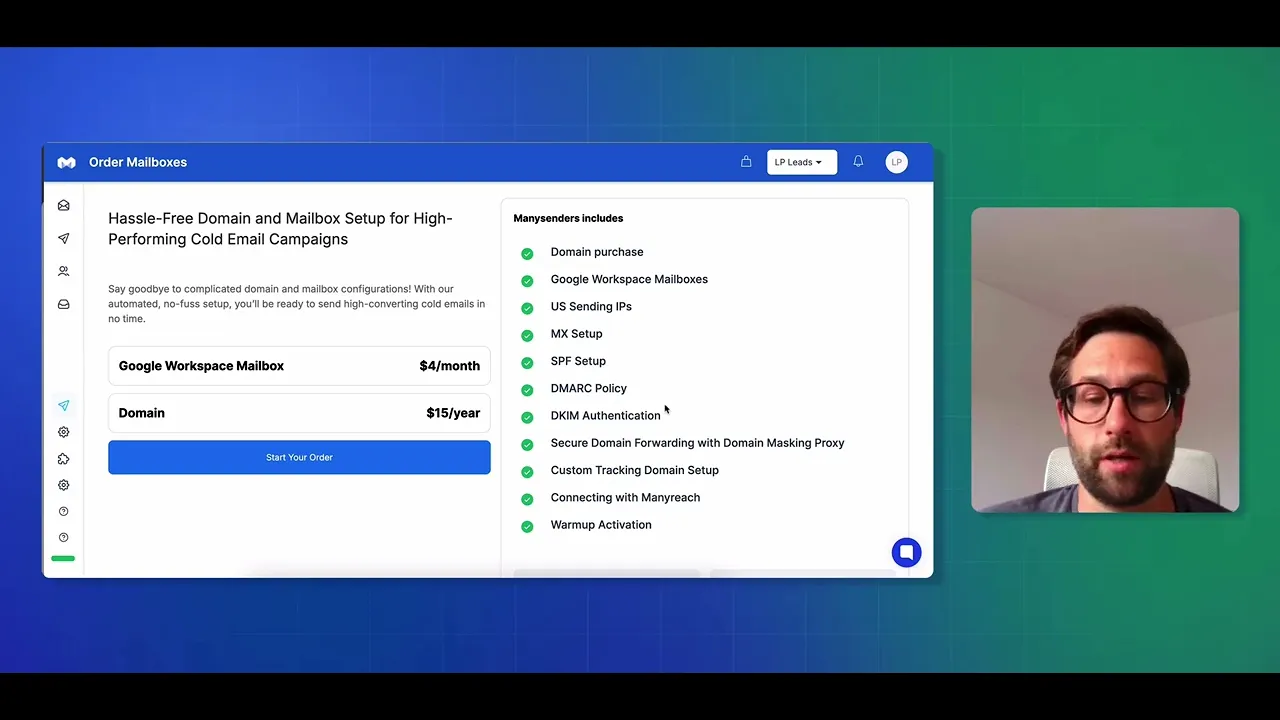This screenshot has width=1280, height=720.
Task: Click the US Sending IPs text
Action: pos(591,306)
